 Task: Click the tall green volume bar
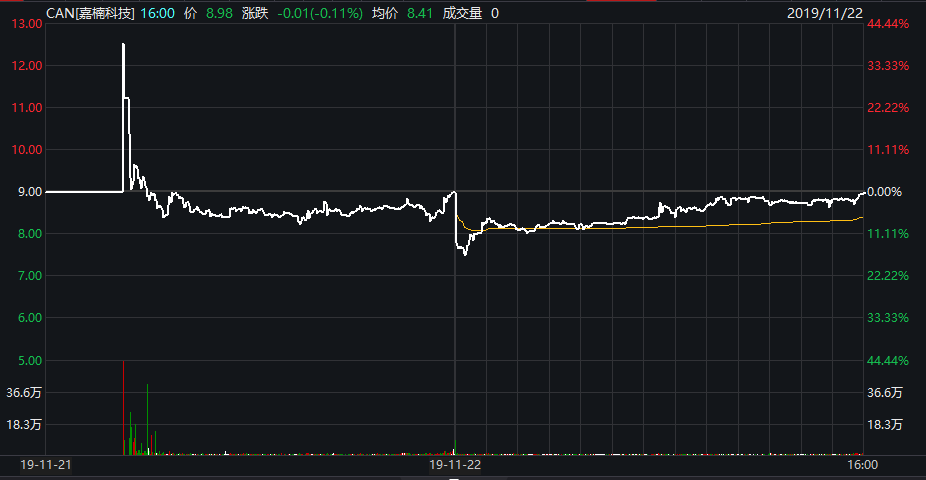148,419
